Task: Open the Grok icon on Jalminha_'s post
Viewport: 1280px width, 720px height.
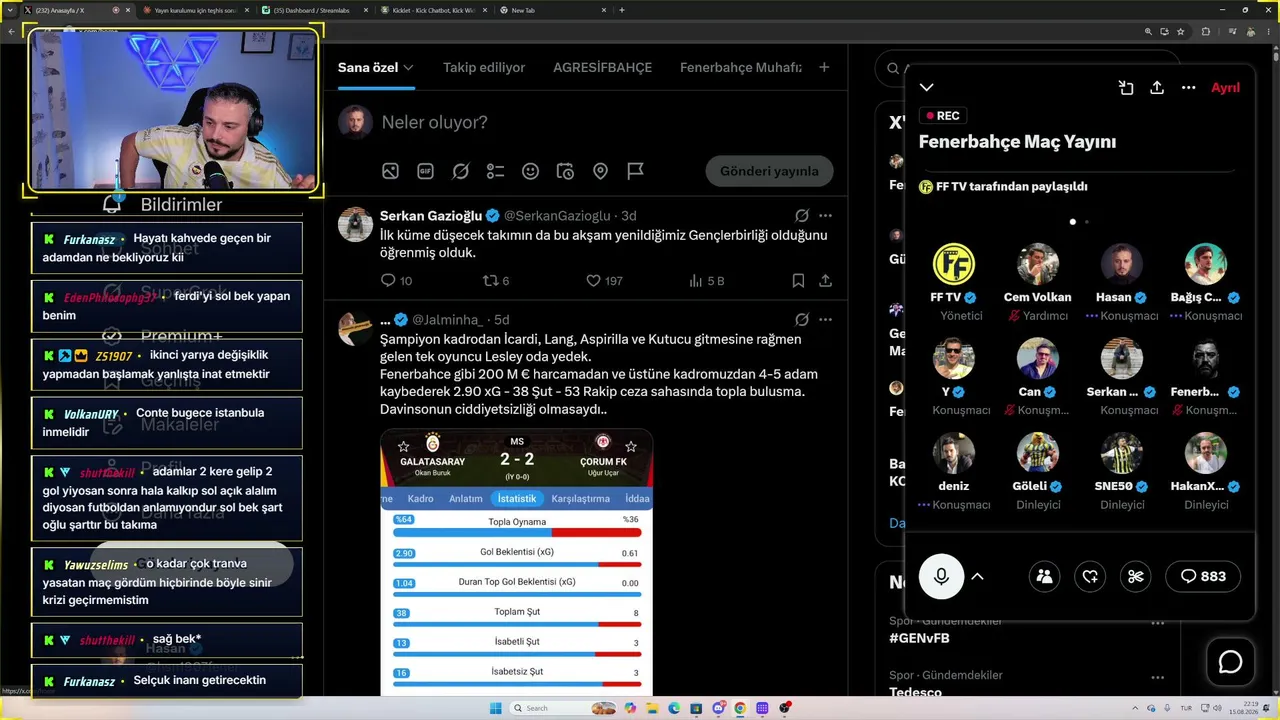Action: click(x=802, y=319)
